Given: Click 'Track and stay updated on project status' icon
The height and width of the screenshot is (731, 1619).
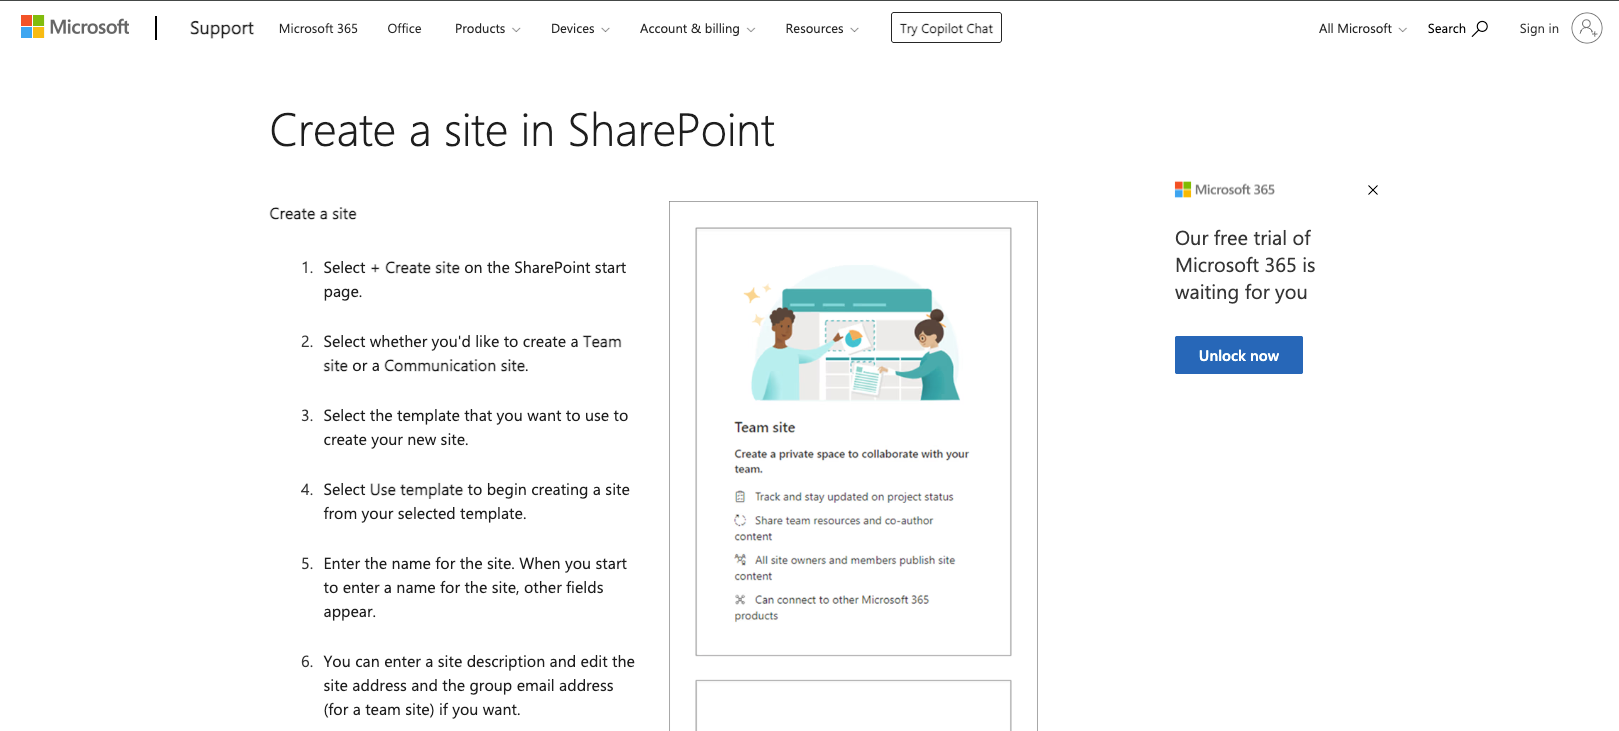Looking at the screenshot, I should pos(740,497).
